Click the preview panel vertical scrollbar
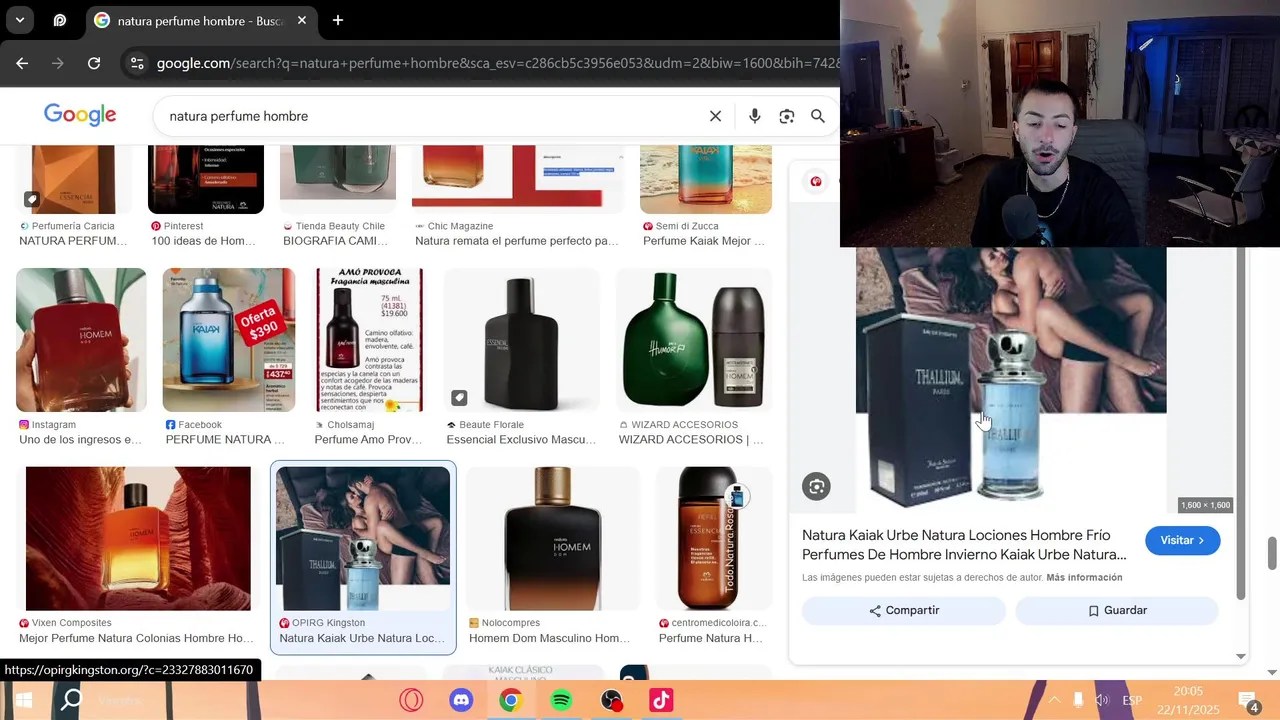 1241,425
